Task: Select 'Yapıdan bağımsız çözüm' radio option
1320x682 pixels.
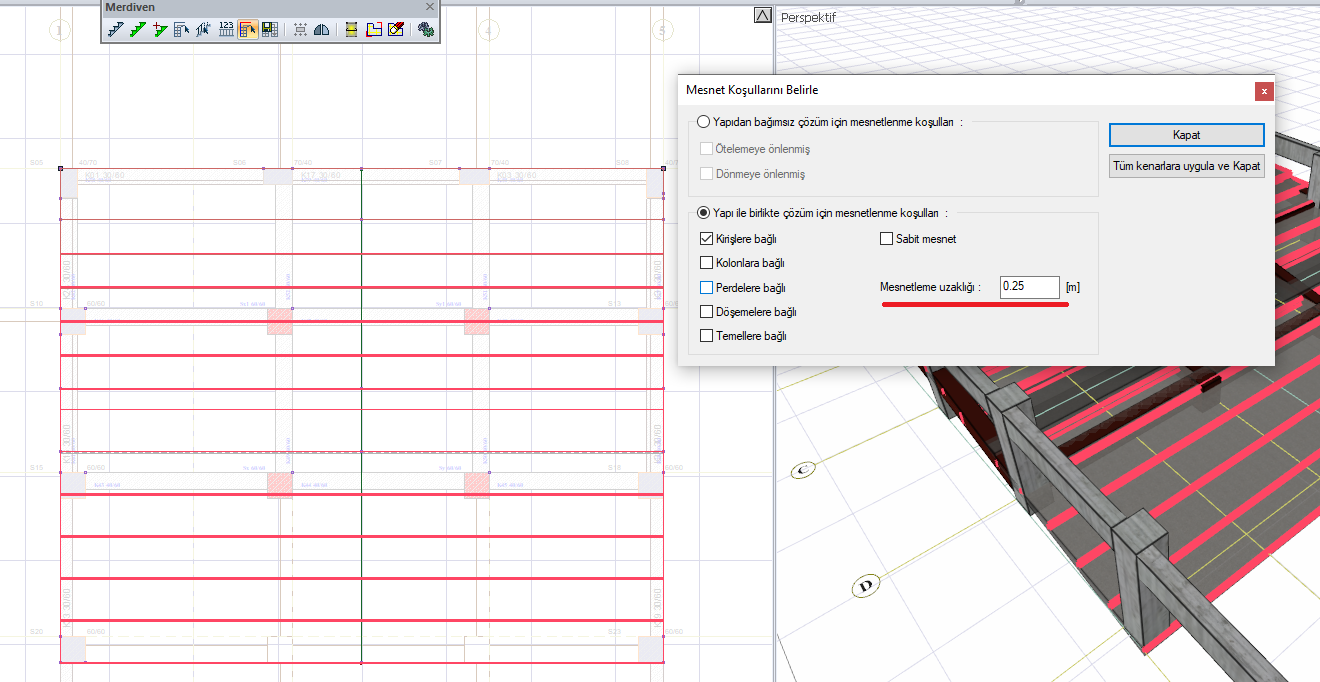Action: pos(705,122)
